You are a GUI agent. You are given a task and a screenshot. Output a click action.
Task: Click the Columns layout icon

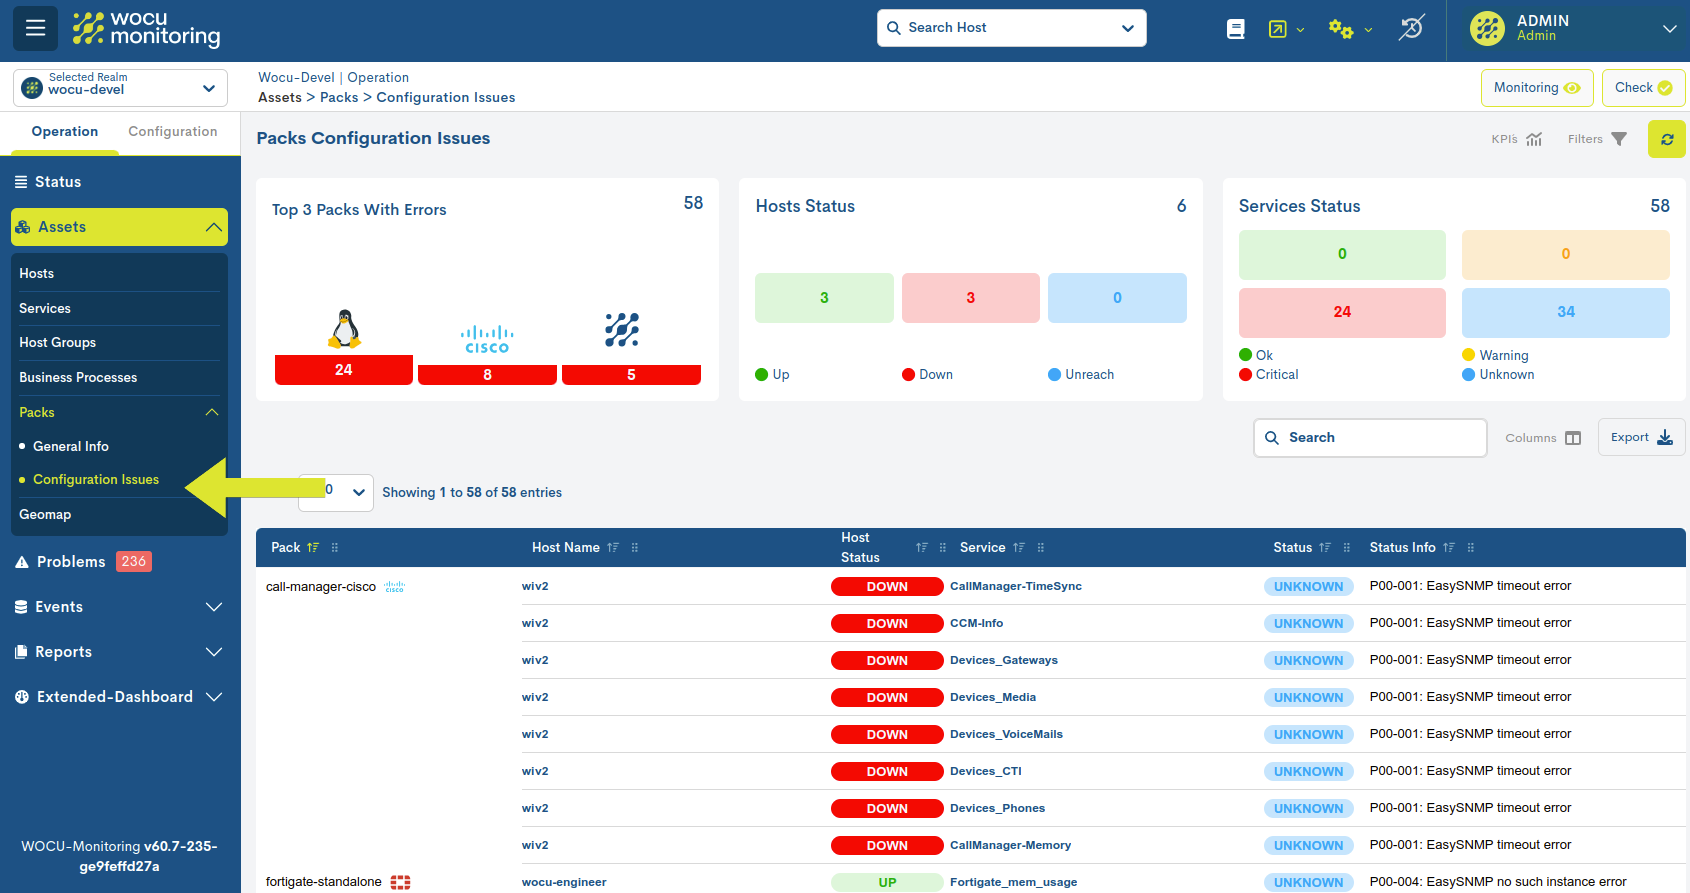click(x=1573, y=438)
